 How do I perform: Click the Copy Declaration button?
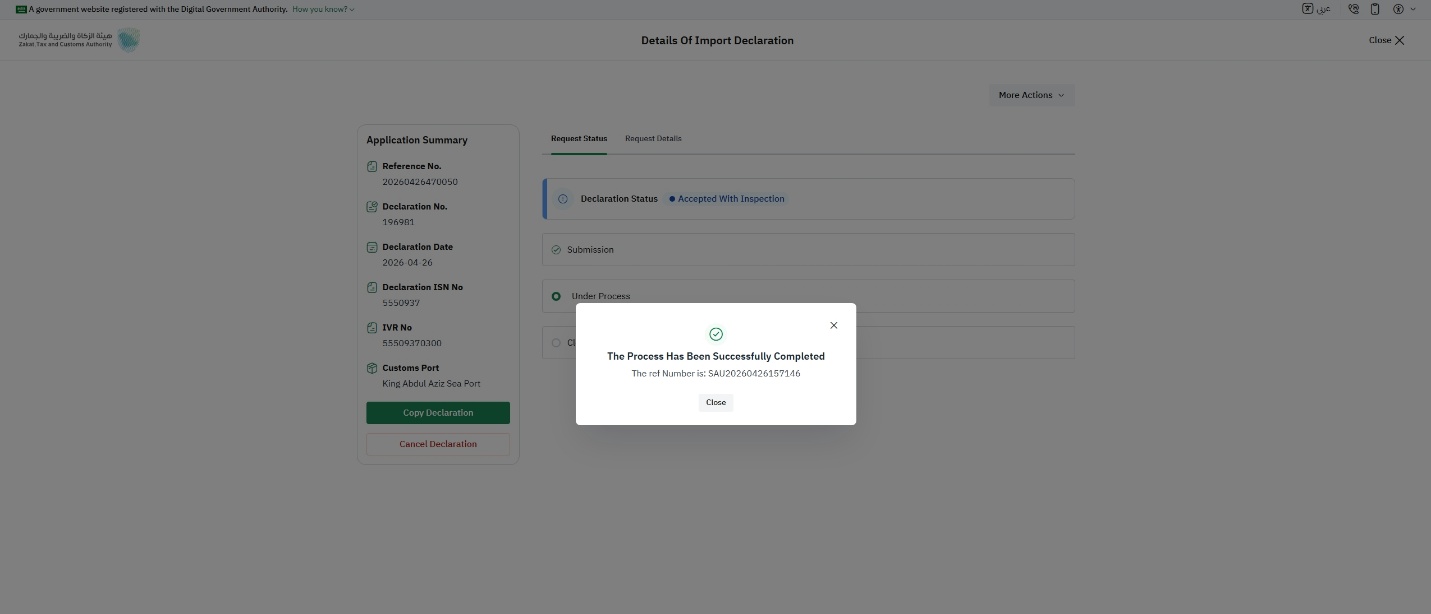438,413
